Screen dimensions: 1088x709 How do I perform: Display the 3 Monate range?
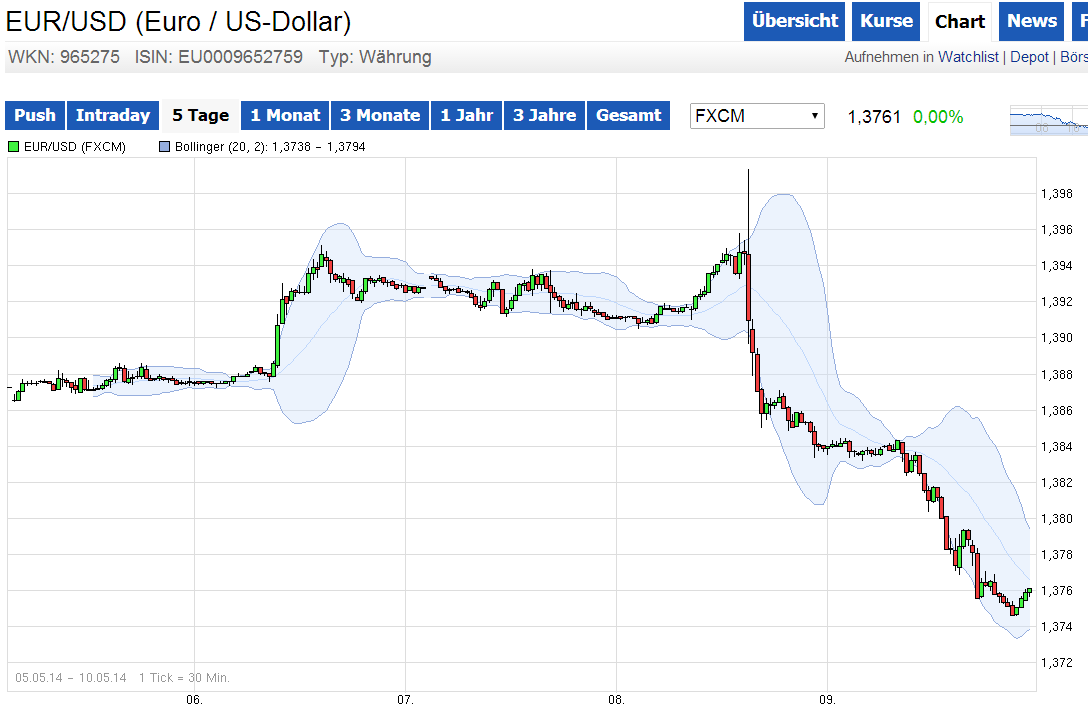[x=380, y=116]
